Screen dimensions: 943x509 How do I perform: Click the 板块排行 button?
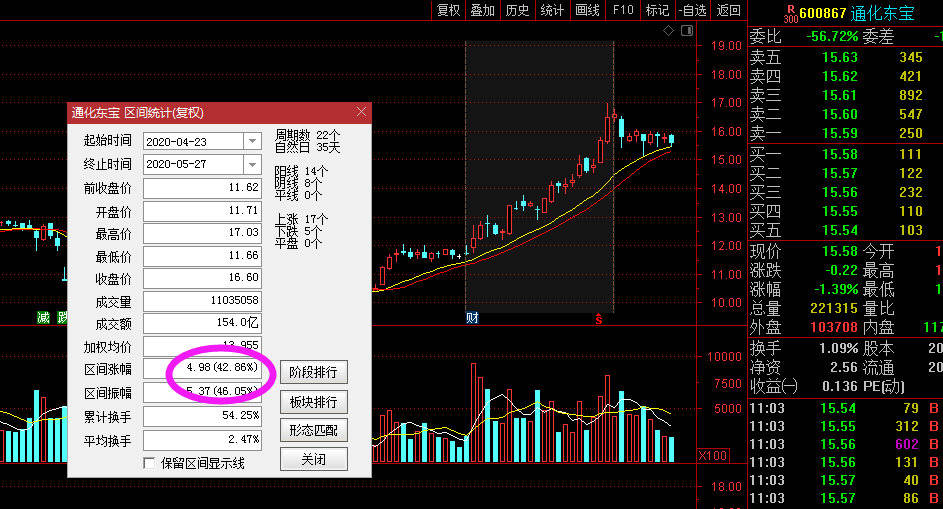(x=313, y=402)
